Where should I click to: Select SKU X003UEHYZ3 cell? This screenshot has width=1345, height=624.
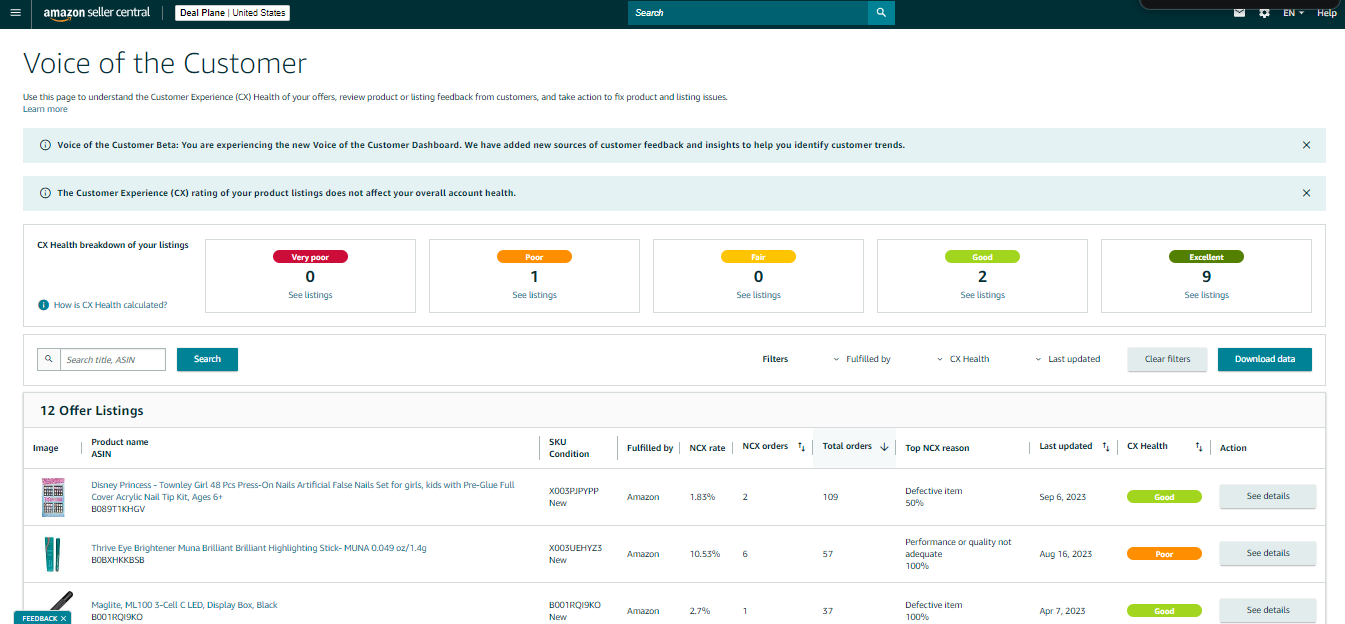click(x=575, y=548)
